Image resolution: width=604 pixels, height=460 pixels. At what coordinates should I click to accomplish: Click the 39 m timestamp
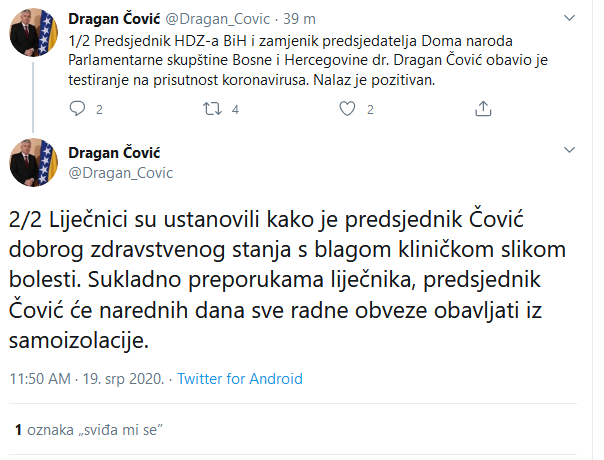pyautogui.click(x=300, y=18)
